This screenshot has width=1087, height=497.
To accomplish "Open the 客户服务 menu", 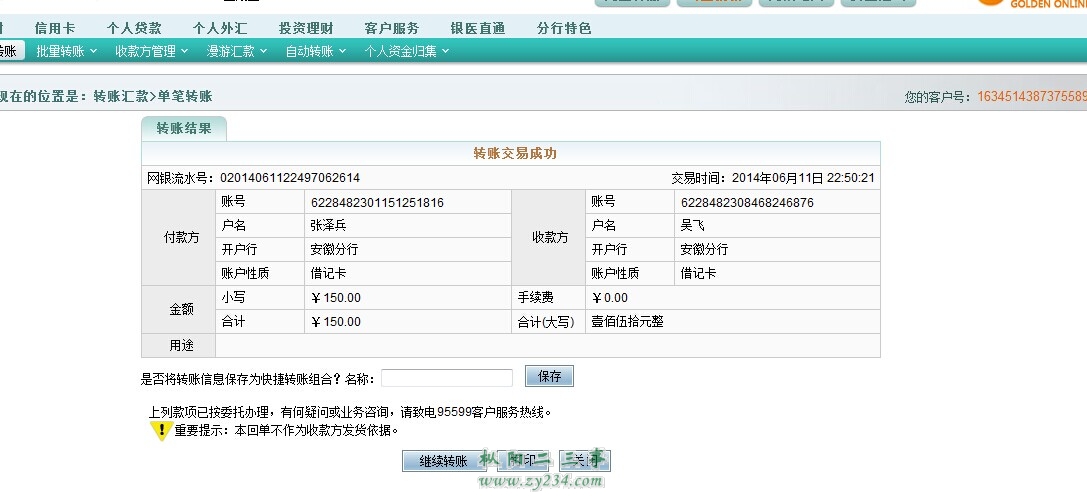I will click(392, 28).
